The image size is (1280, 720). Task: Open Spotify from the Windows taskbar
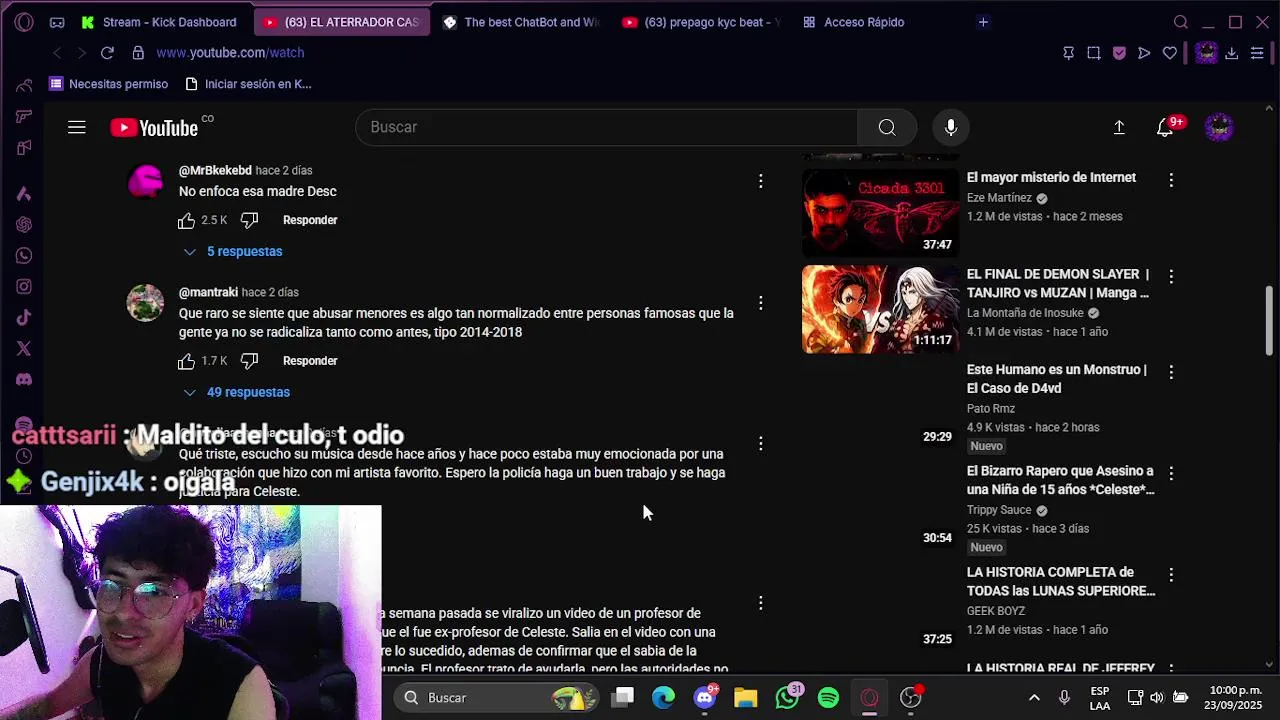pyautogui.click(x=828, y=697)
